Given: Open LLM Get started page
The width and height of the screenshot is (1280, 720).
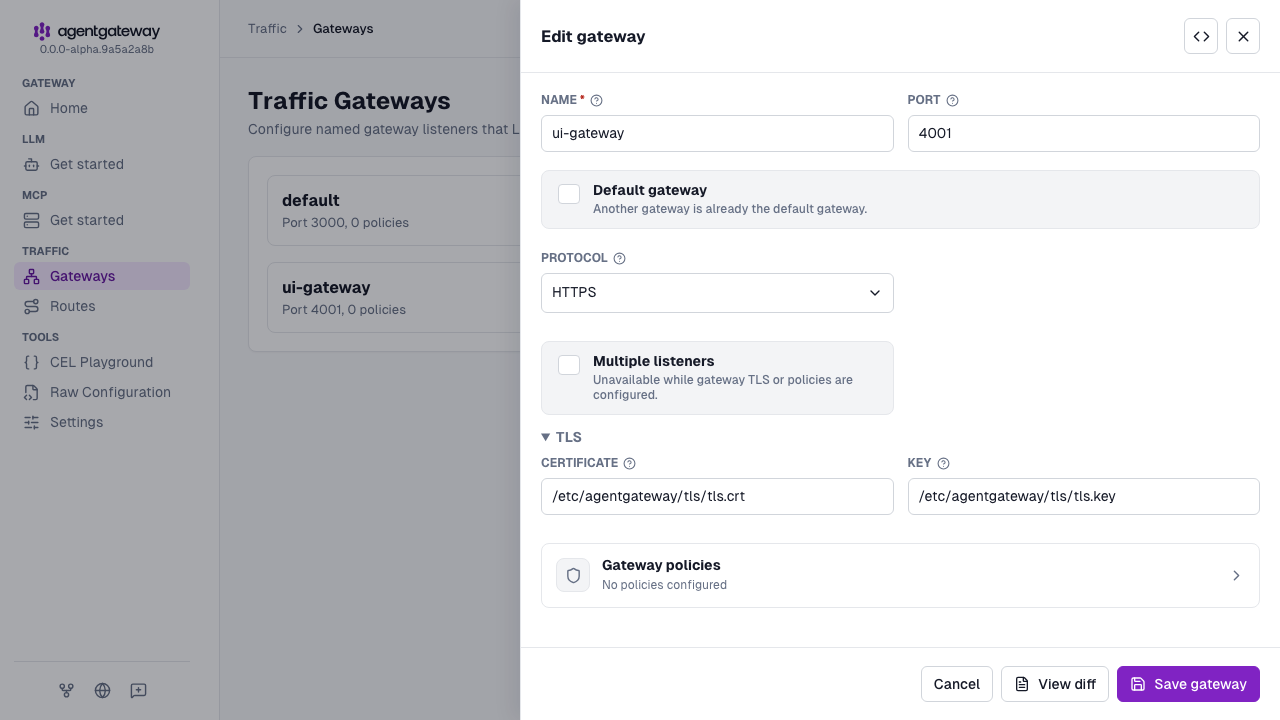Looking at the screenshot, I should coord(102,164).
